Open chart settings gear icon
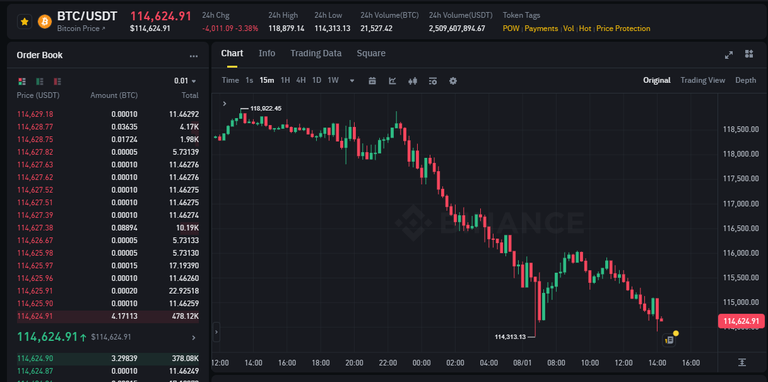The width and height of the screenshot is (768, 382). tap(453, 81)
